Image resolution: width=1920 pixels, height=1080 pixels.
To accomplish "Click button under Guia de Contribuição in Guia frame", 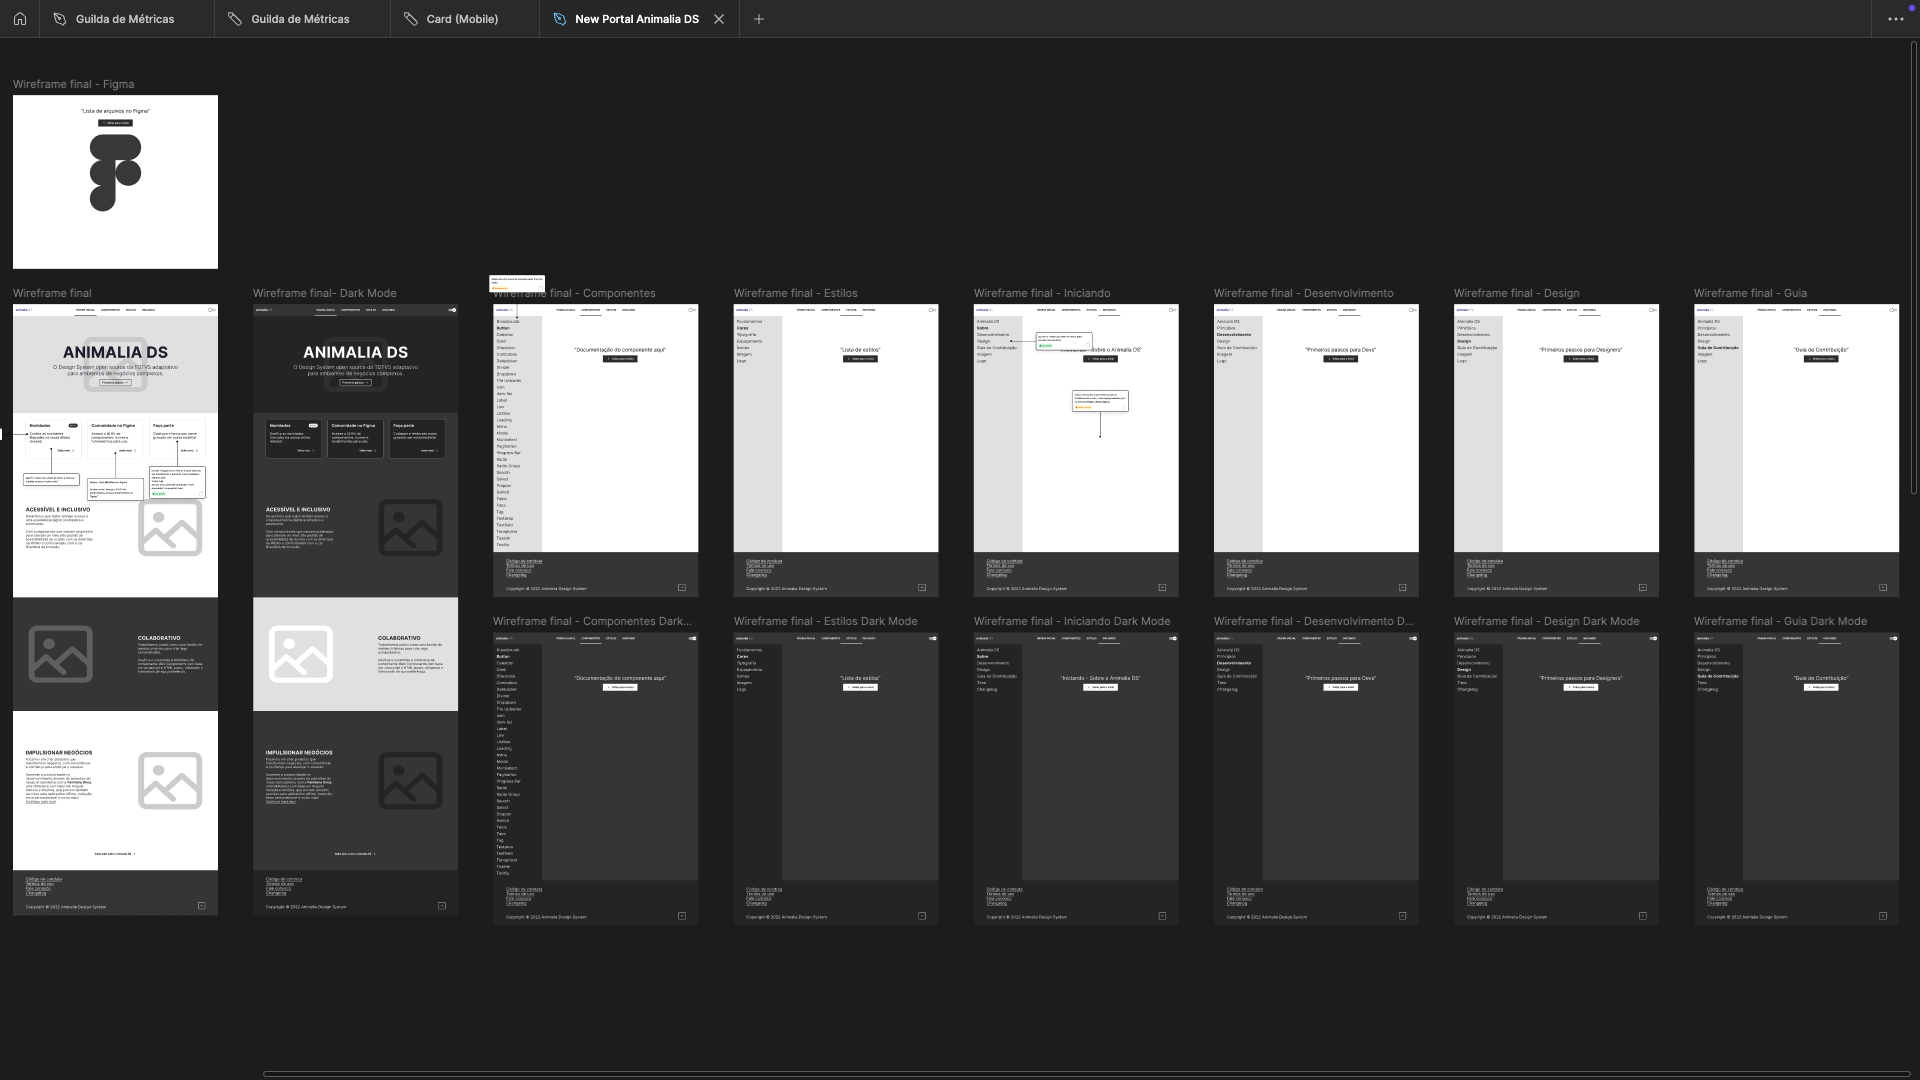I will click(1821, 359).
